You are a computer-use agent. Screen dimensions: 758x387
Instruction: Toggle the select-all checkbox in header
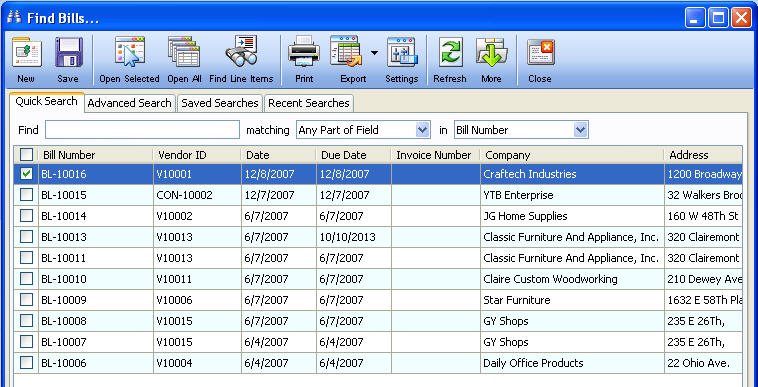click(27, 155)
